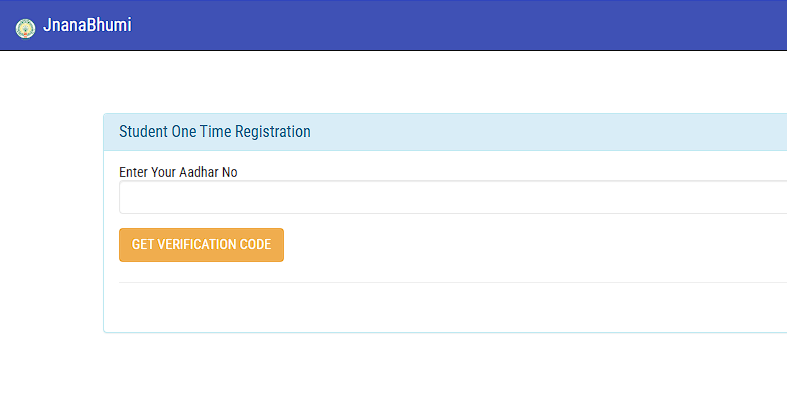Click the left border of the registration panel
Viewport: 787px width, 399px height.
104,223
